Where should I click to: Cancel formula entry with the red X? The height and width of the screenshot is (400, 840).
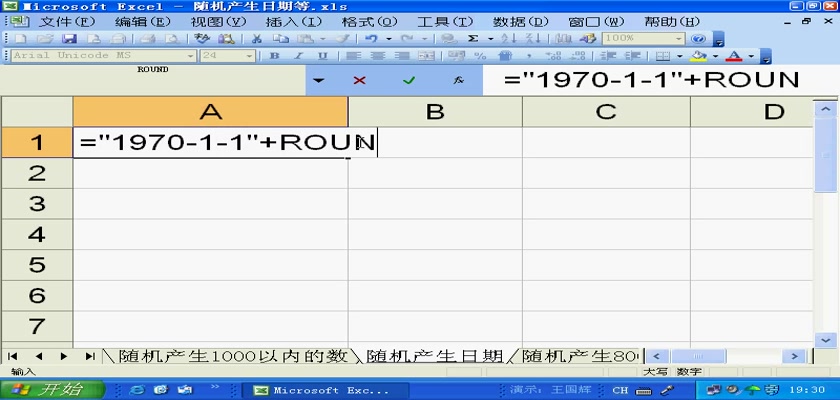click(359, 80)
